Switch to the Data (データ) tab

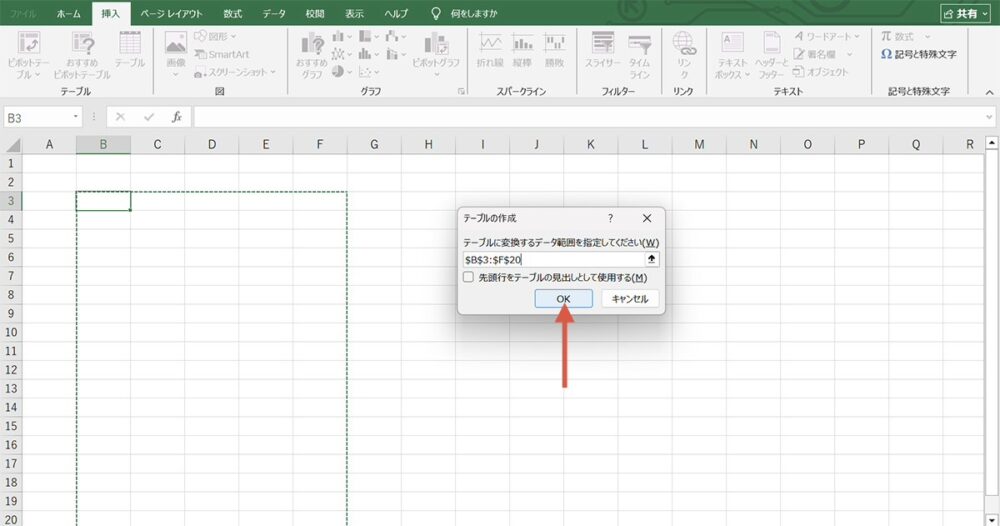coord(274,13)
